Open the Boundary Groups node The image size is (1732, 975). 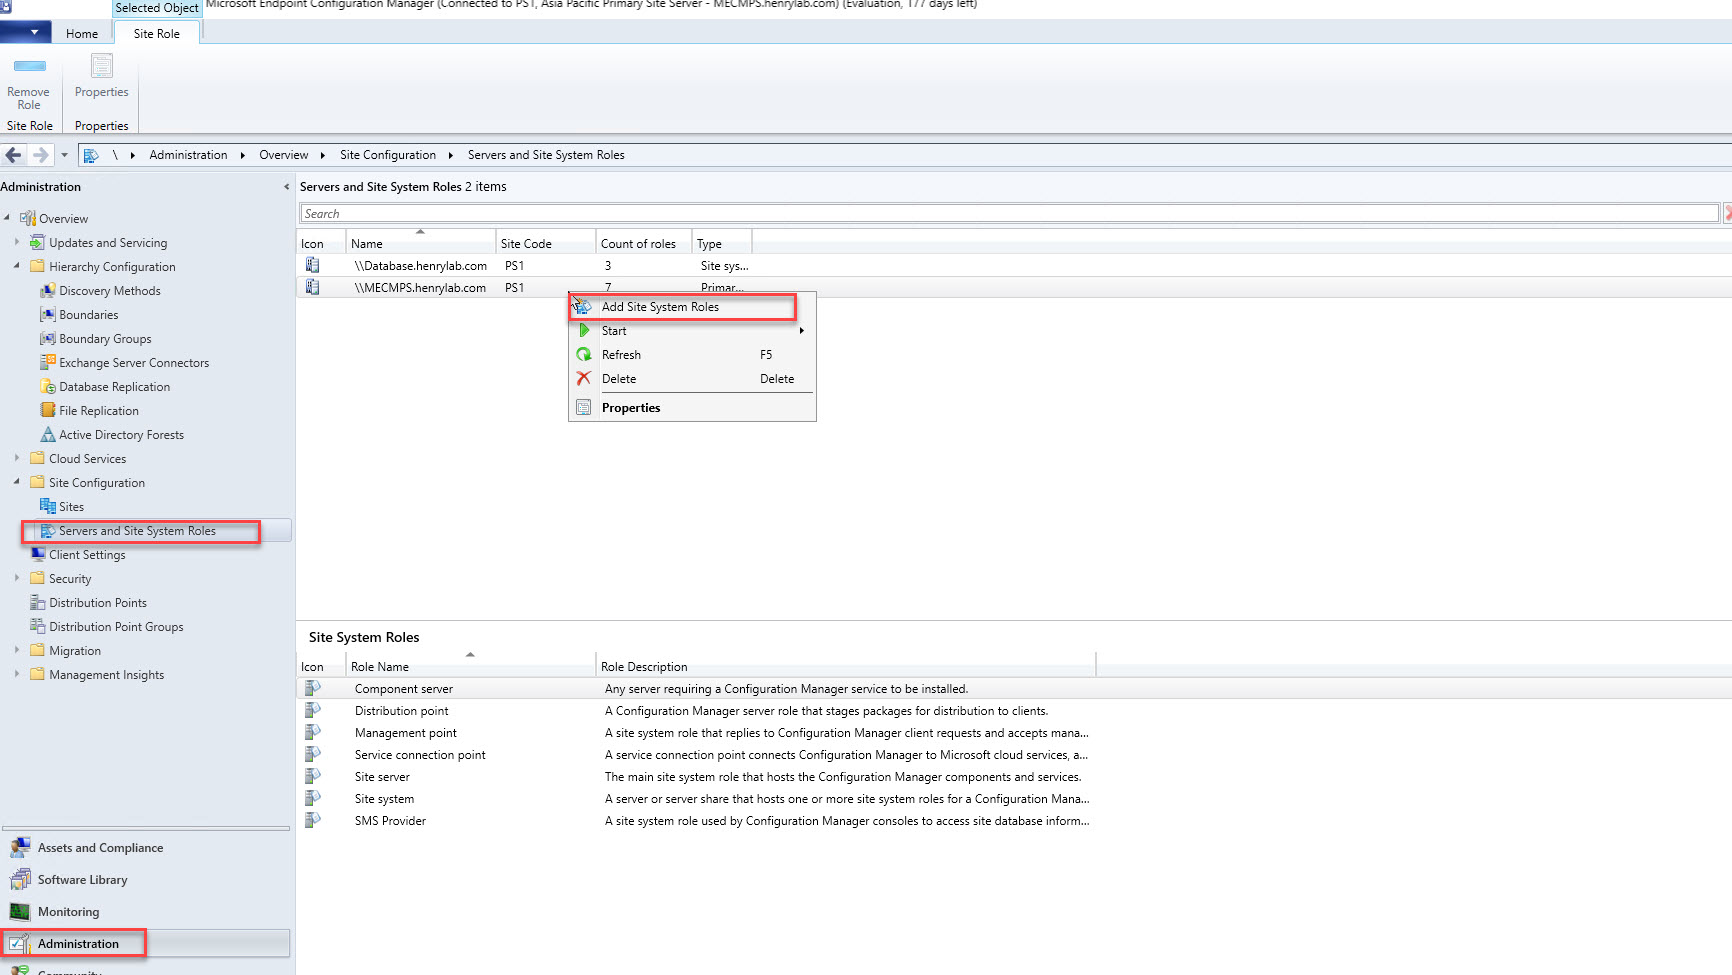click(105, 339)
